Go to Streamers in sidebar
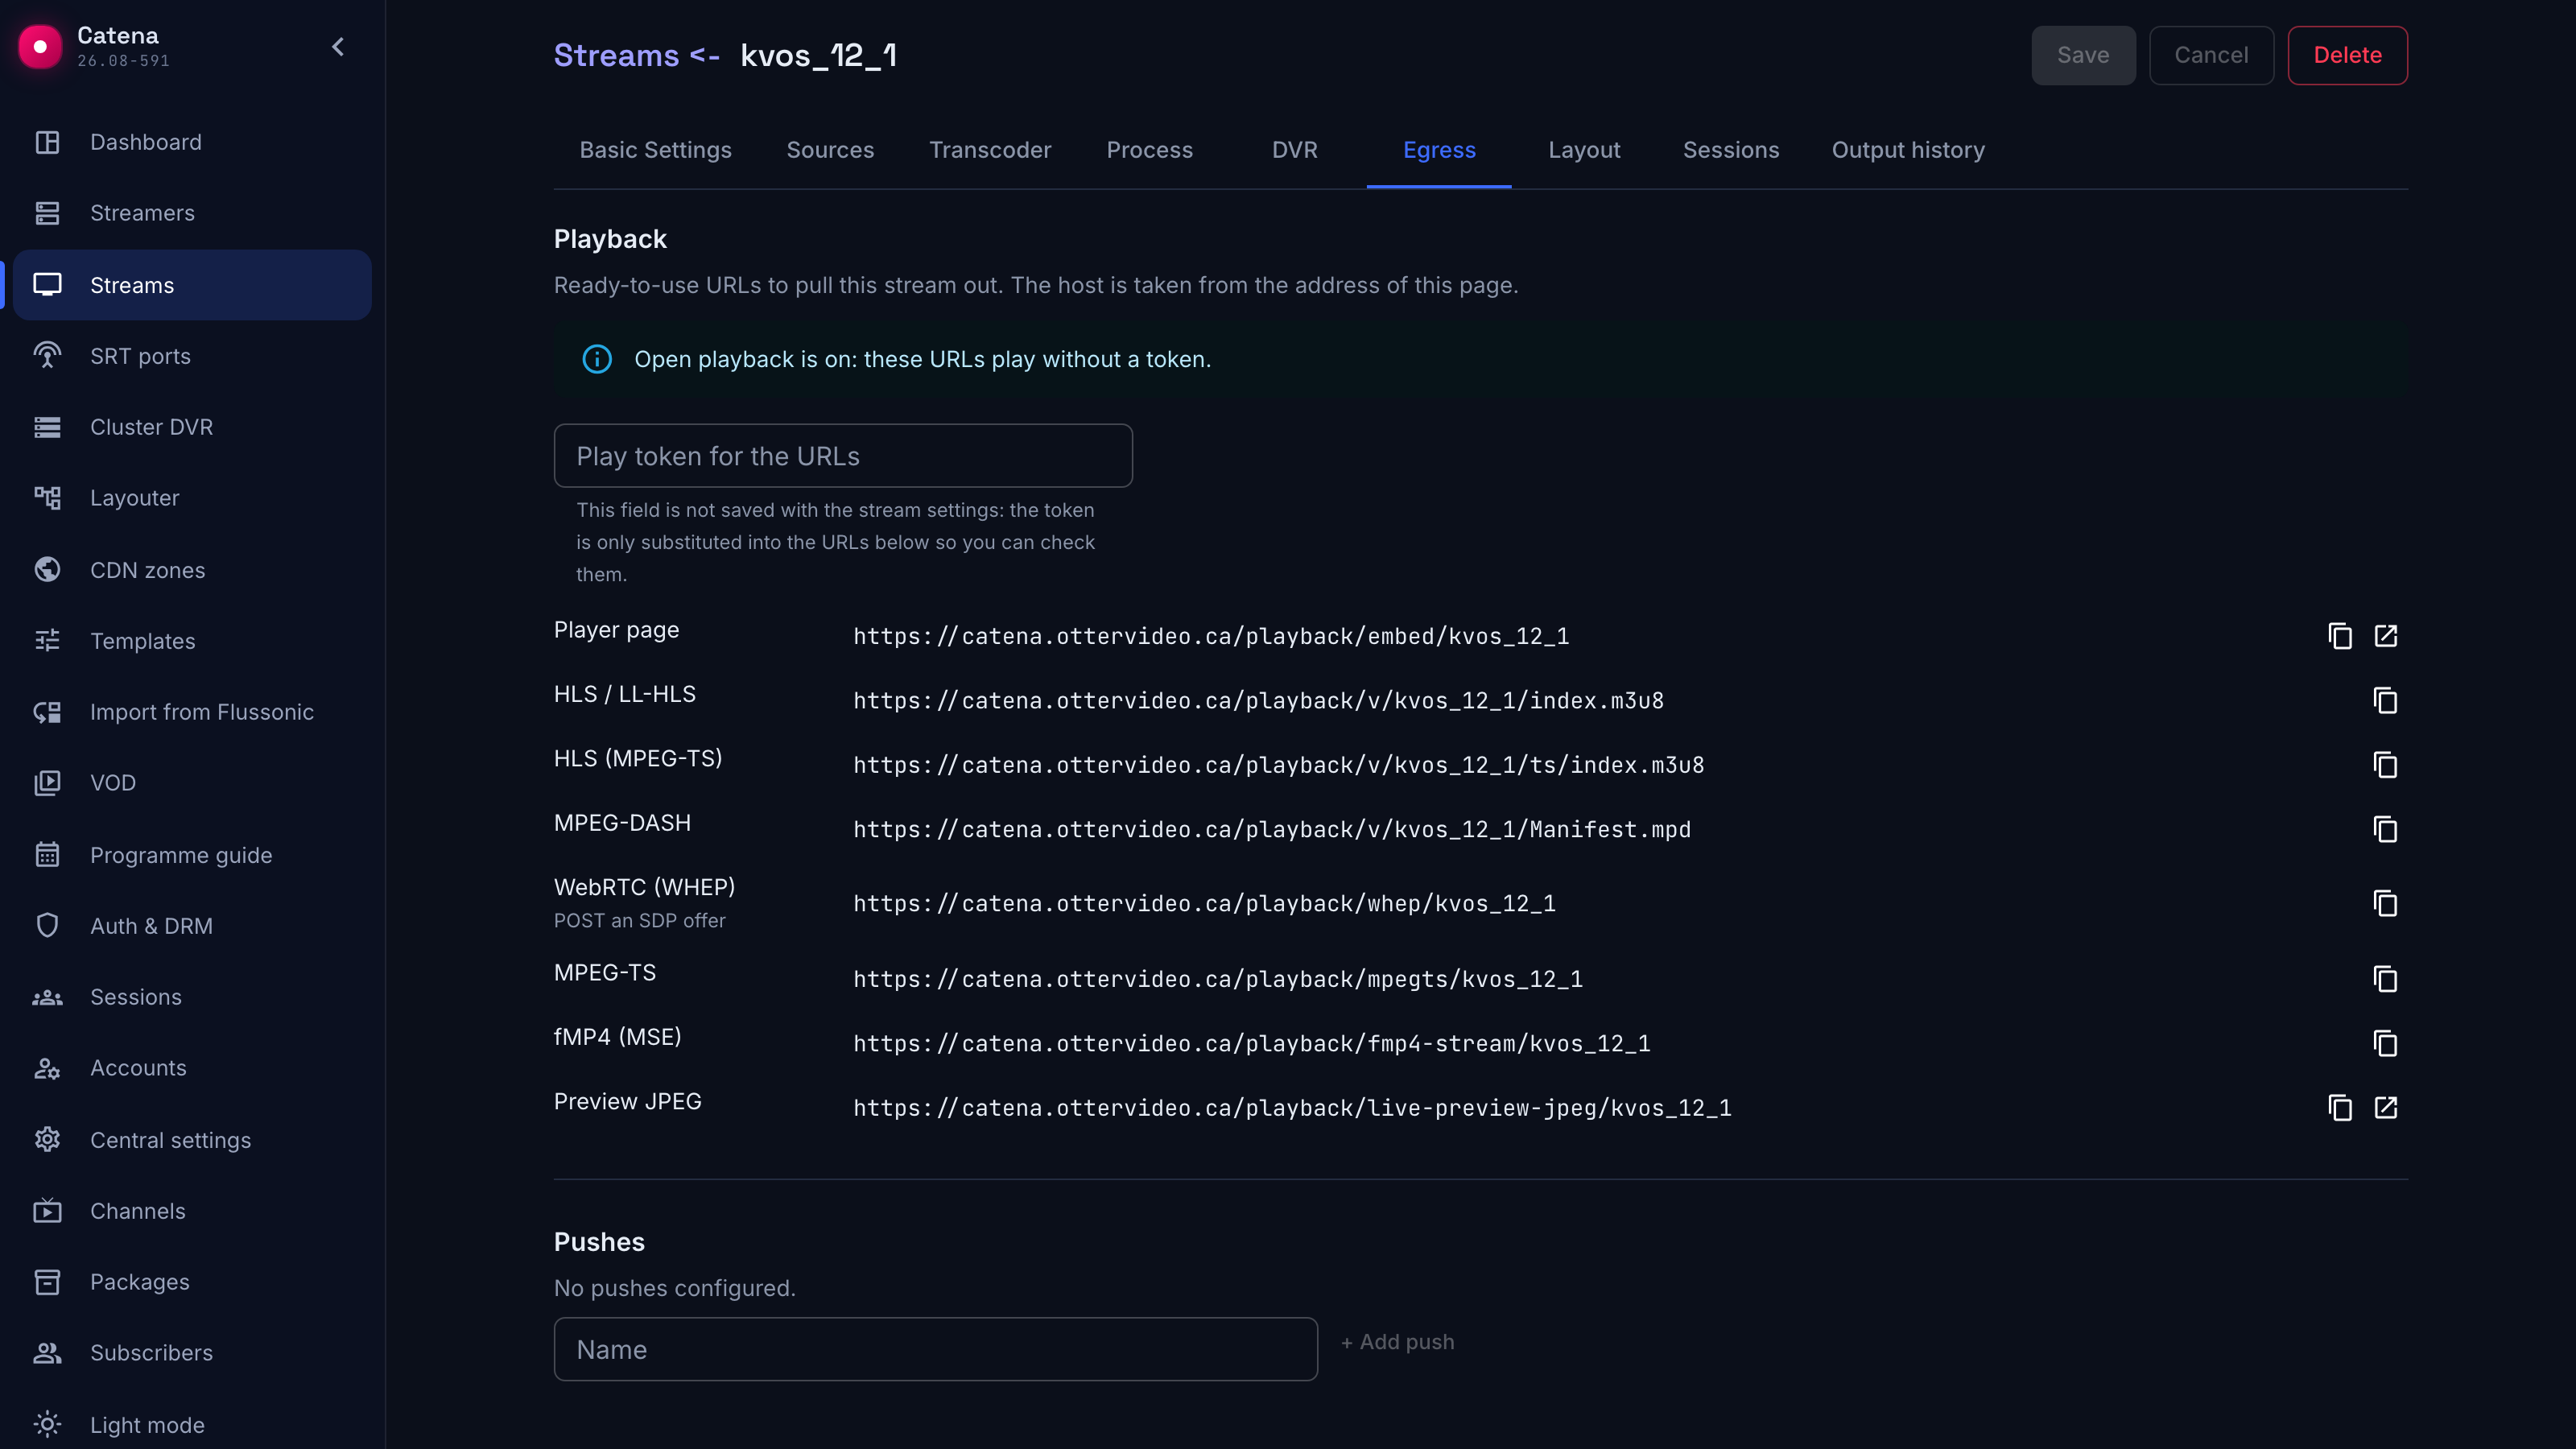 coord(192,213)
